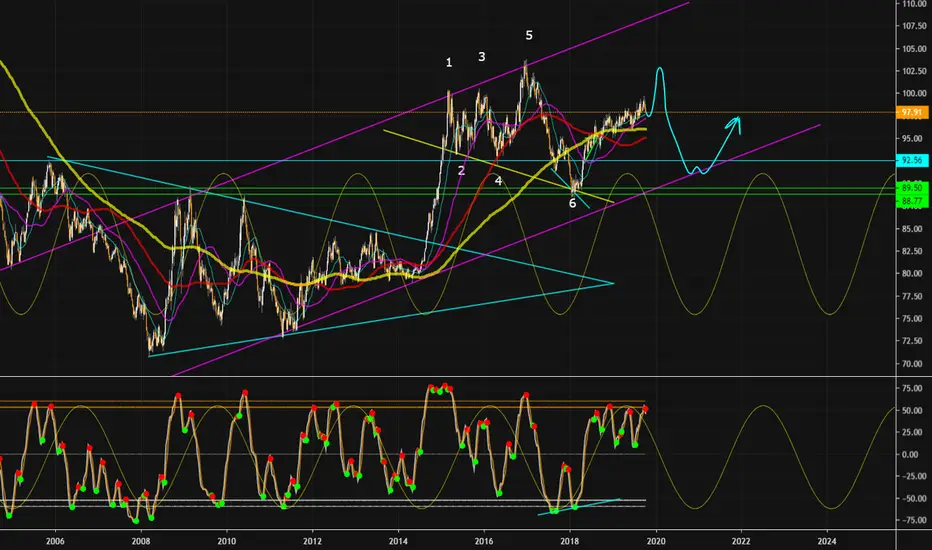The height and width of the screenshot is (550, 932).
Task: Click the 2016 label on time axis
Action: point(484,541)
